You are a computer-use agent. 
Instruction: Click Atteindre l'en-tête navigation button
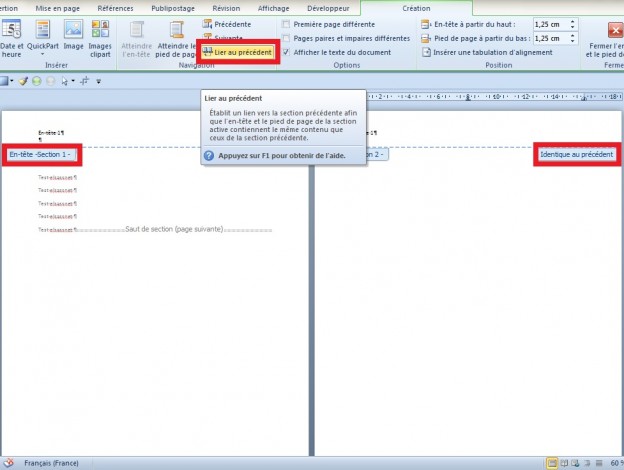tap(136, 39)
